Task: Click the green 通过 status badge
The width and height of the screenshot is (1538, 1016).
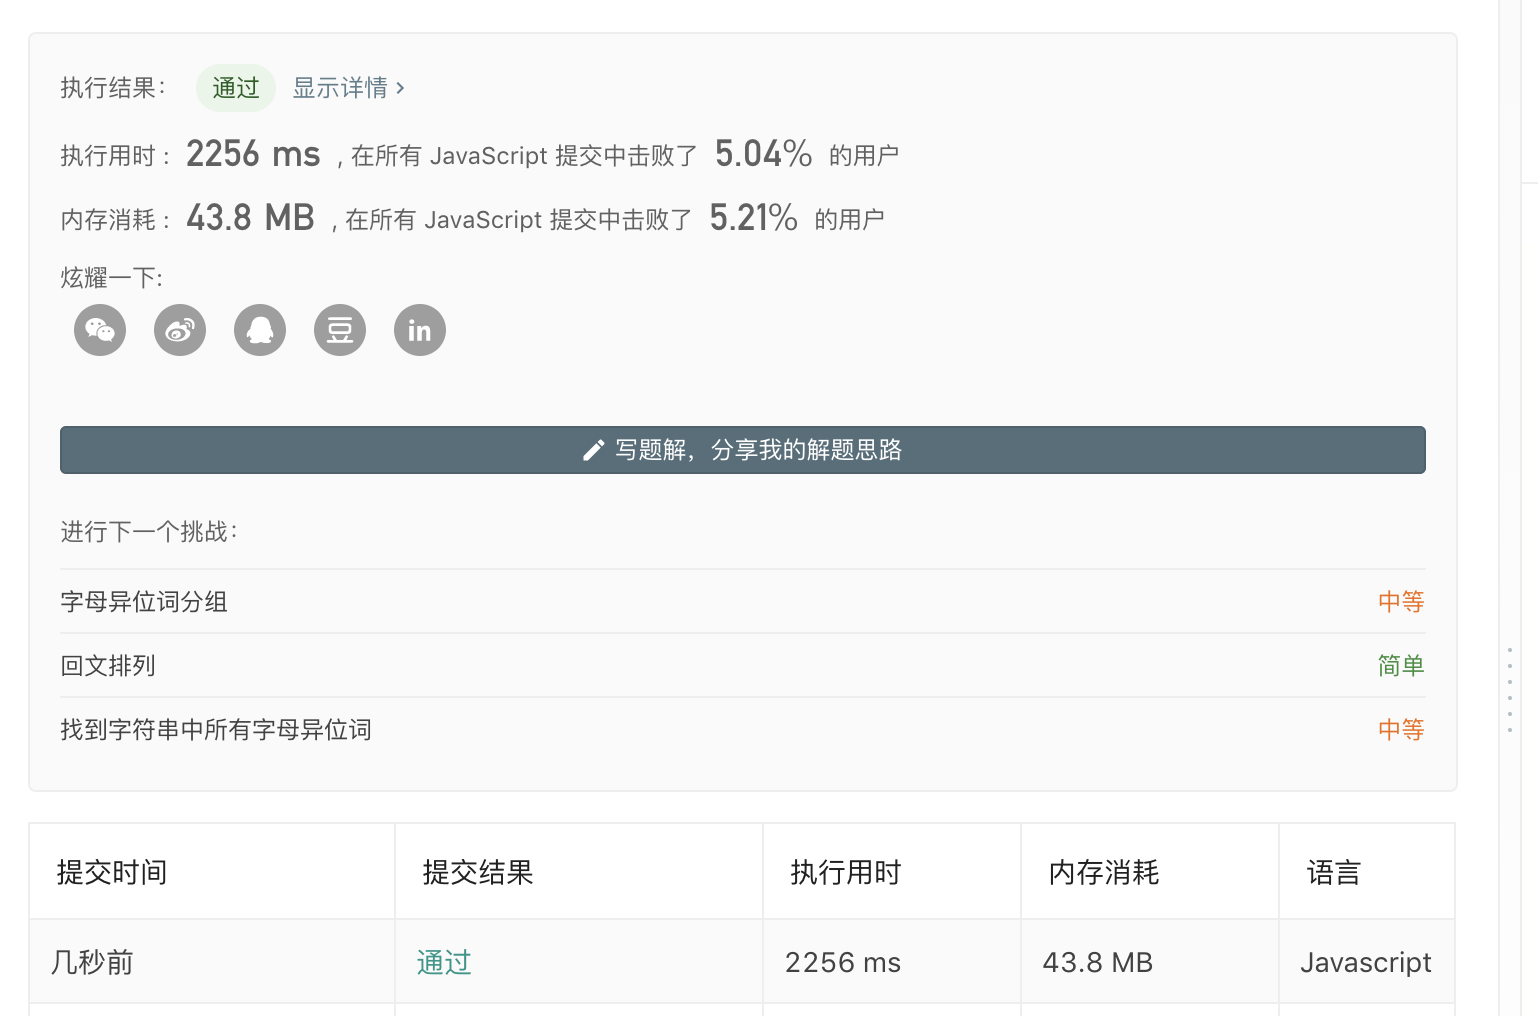Action: coord(235,87)
